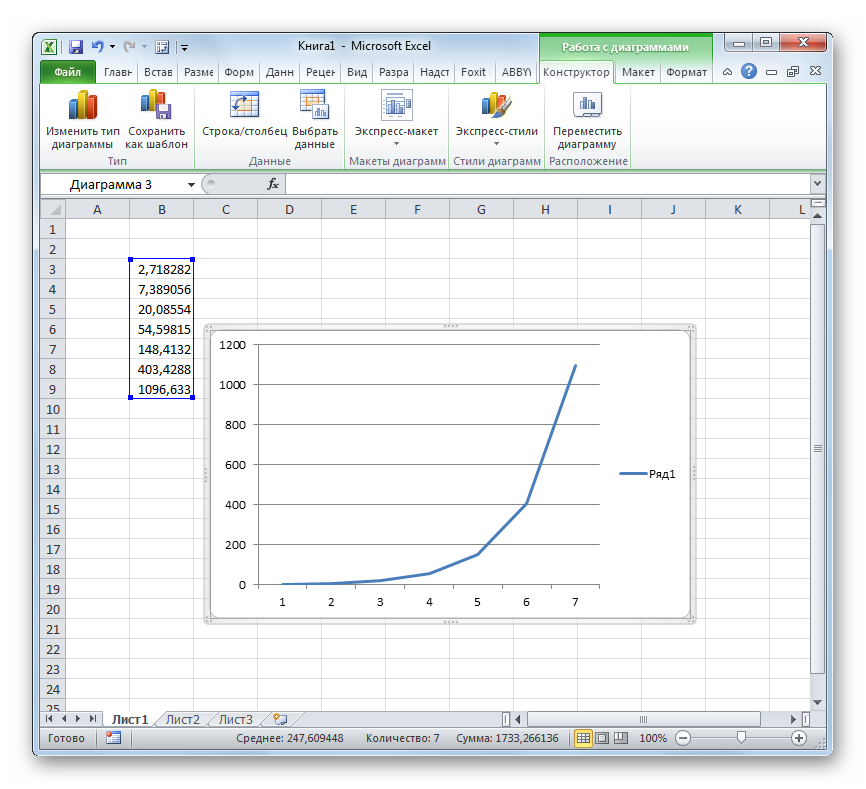Switch to Page Break Preview view
This screenshot has height=789, width=866.
620,738
